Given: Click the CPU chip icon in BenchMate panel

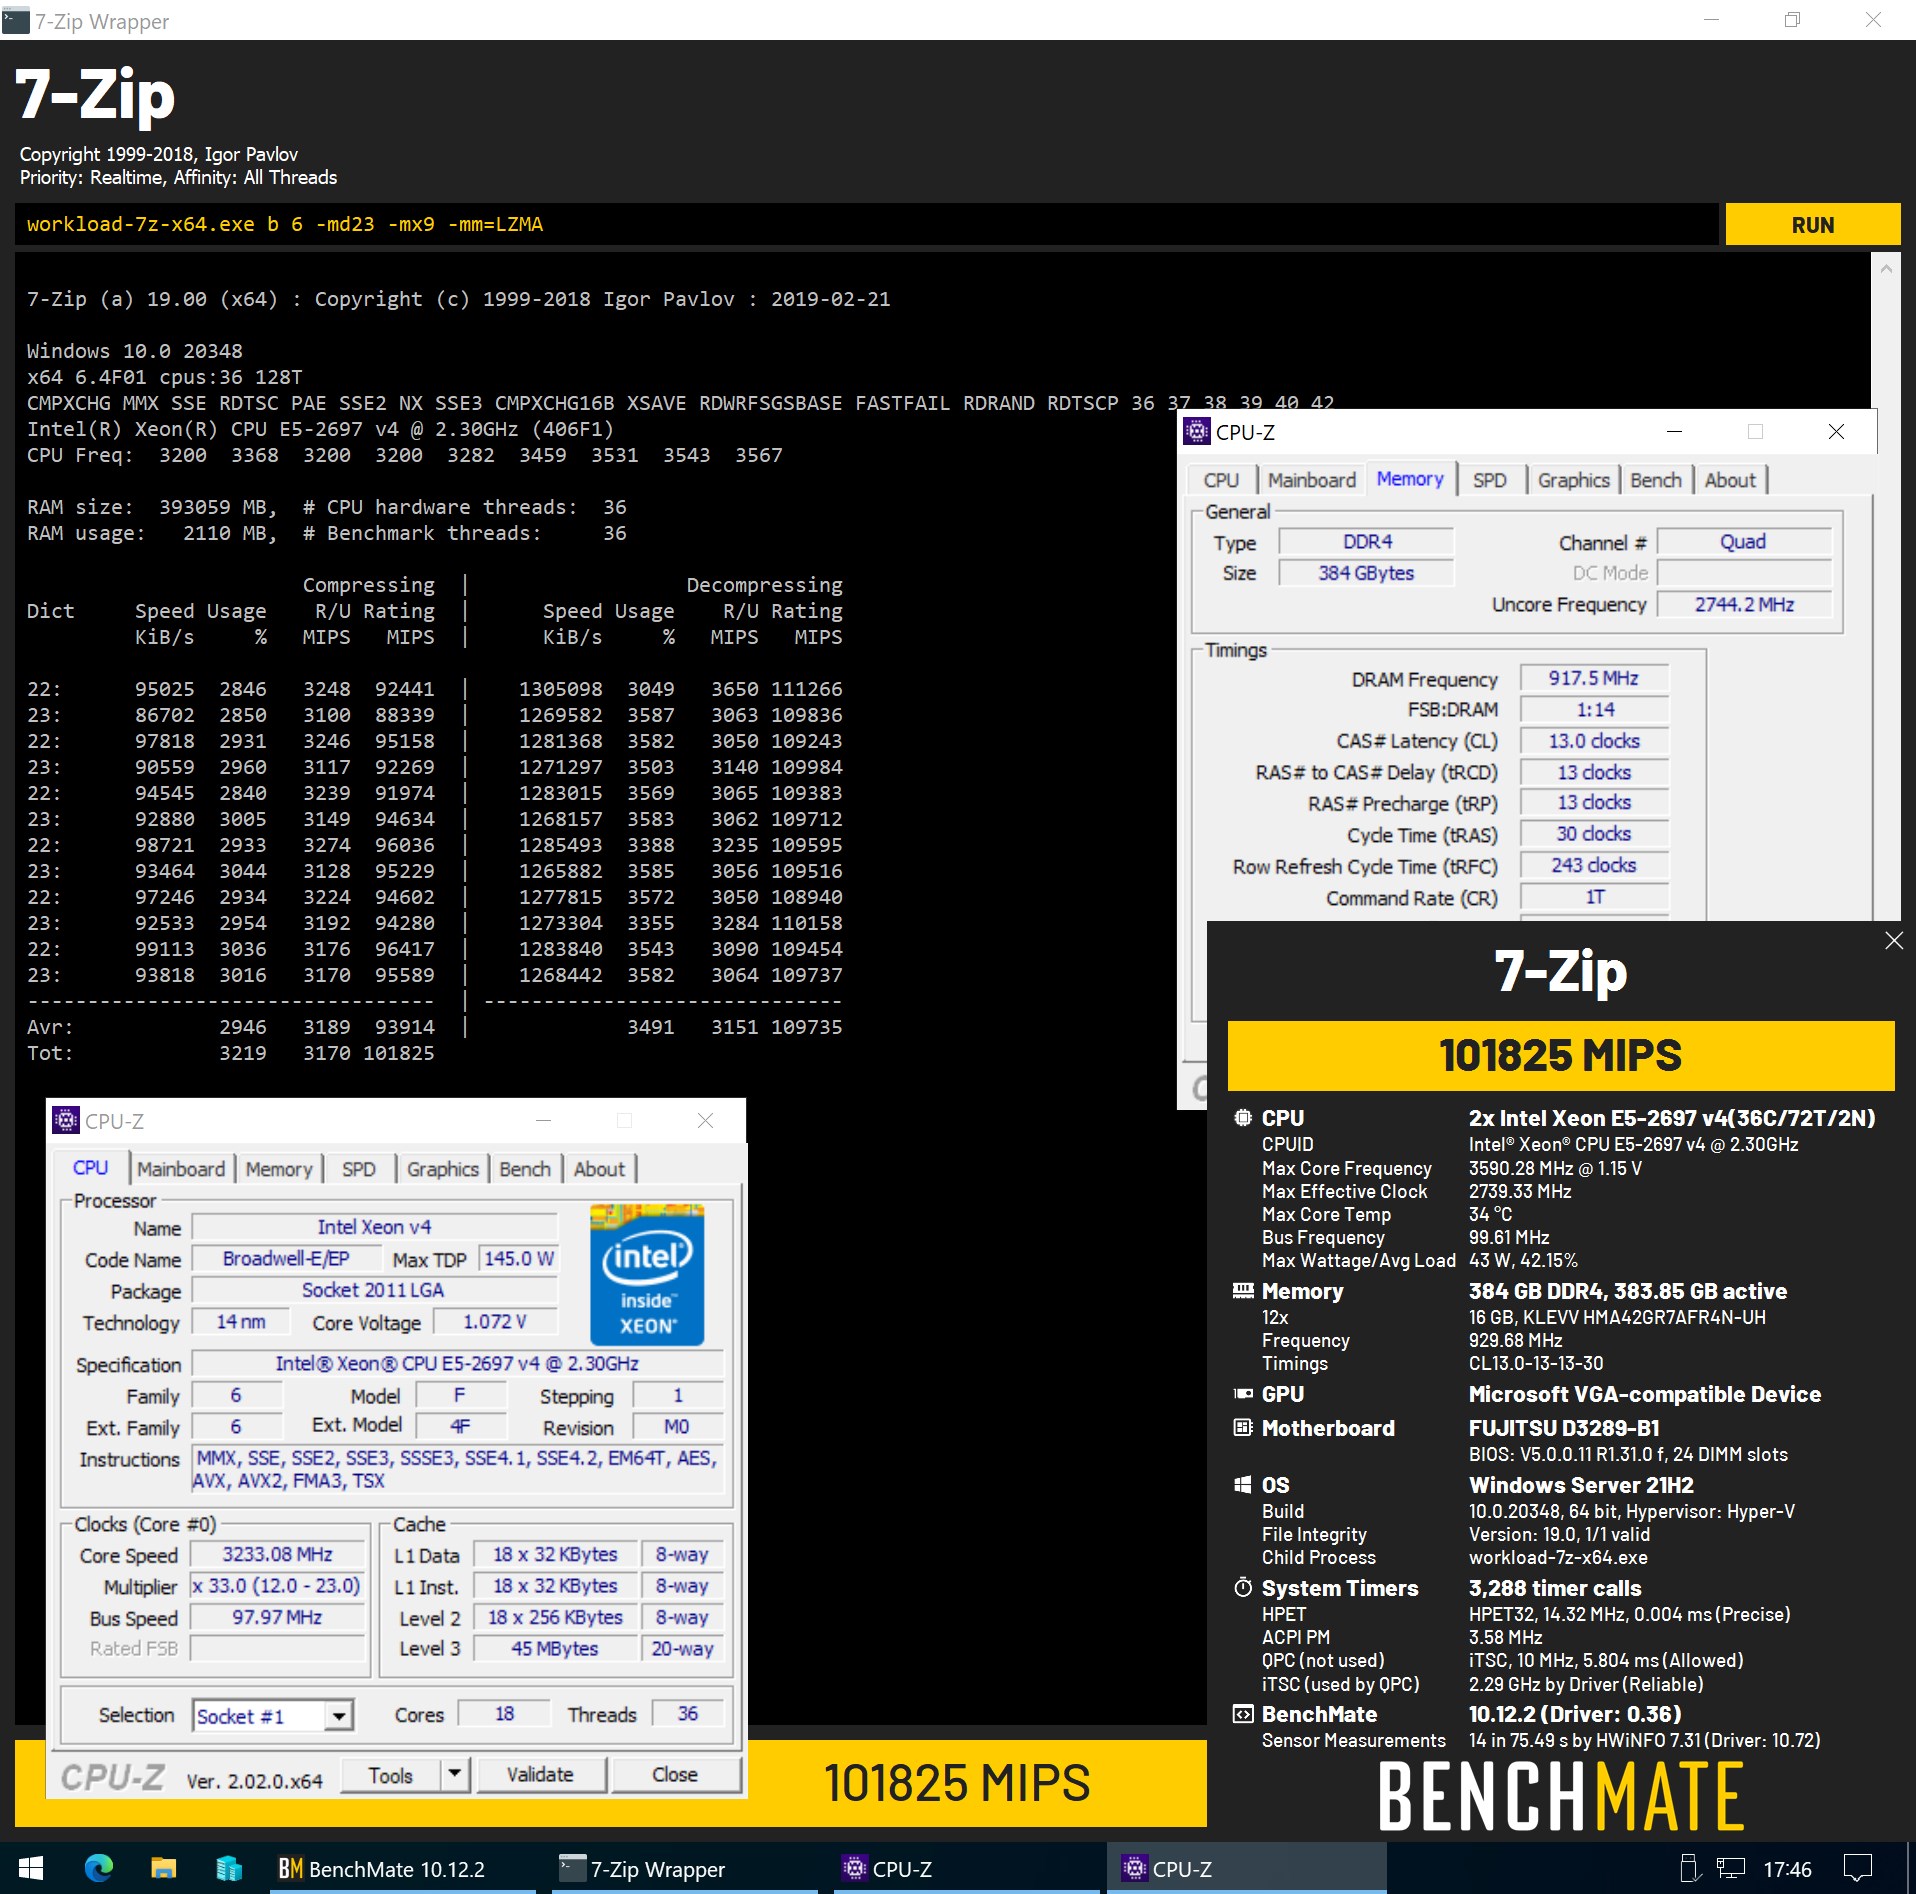Looking at the screenshot, I should pyautogui.click(x=1243, y=1118).
